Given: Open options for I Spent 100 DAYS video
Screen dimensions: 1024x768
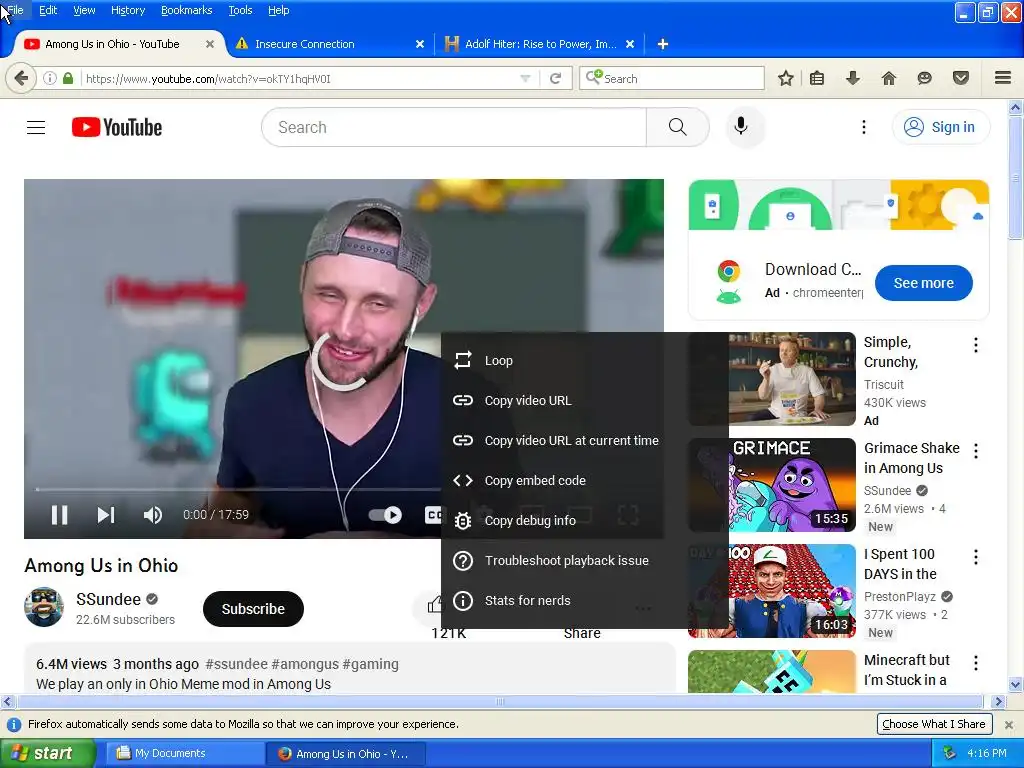Looking at the screenshot, I should pyautogui.click(x=976, y=557).
